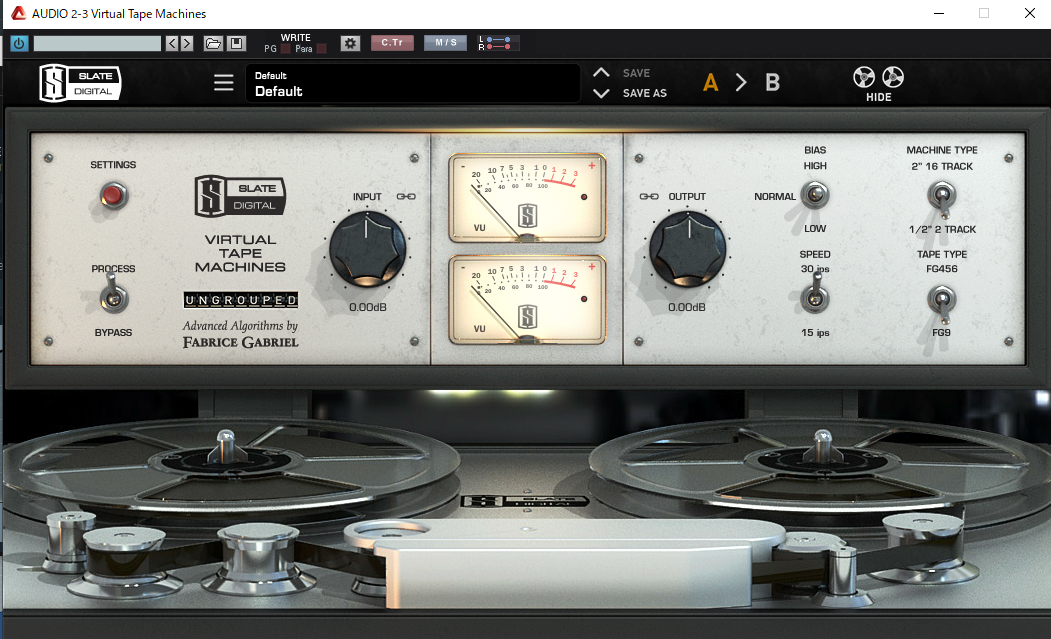
Task: Copy A to B with the arrow
Action: [x=741, y=82]
